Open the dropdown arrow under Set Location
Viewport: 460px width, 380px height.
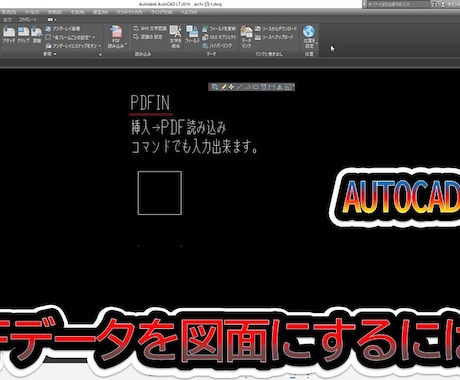[x=316, y=43]
